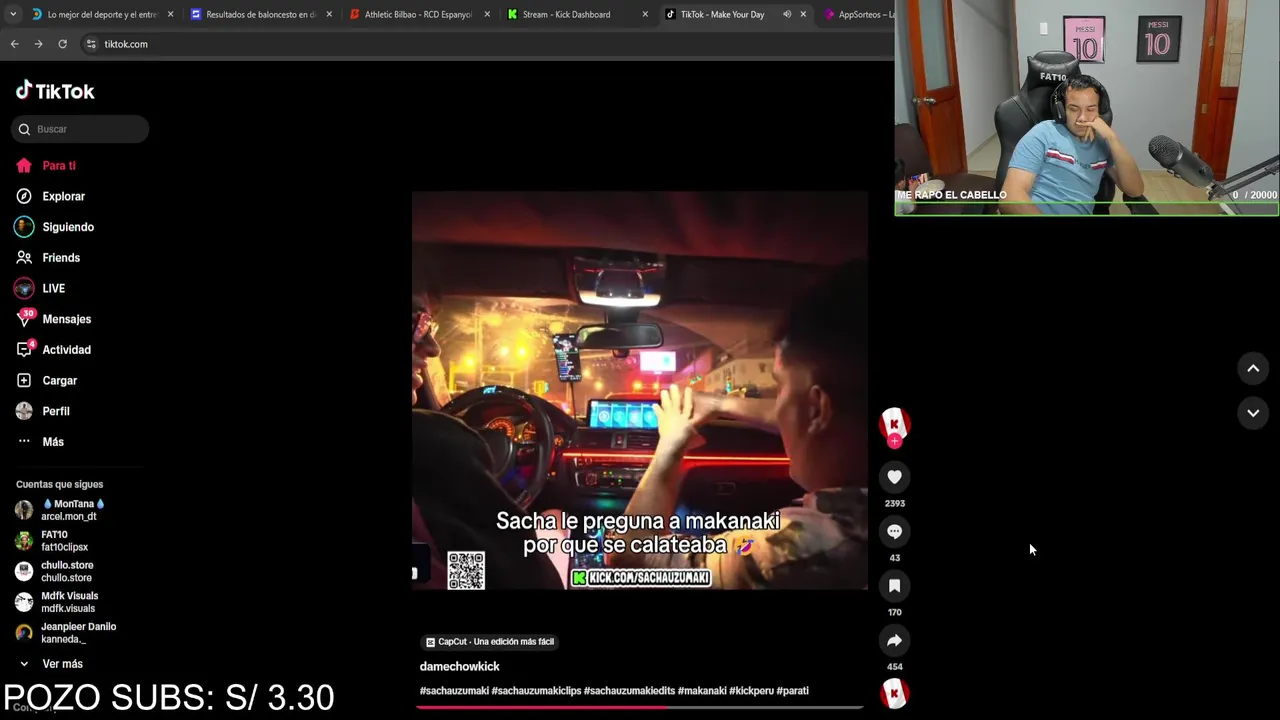
Task: Focus the Buscar search field
Action: [80, 129]
